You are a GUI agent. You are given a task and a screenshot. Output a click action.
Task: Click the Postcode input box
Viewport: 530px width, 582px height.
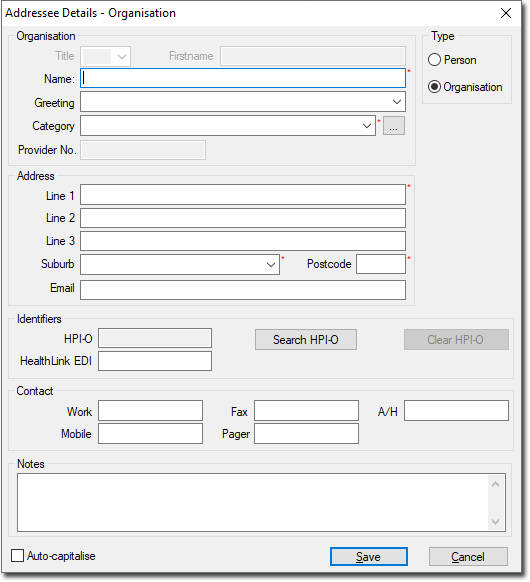(x=381, y=264)
